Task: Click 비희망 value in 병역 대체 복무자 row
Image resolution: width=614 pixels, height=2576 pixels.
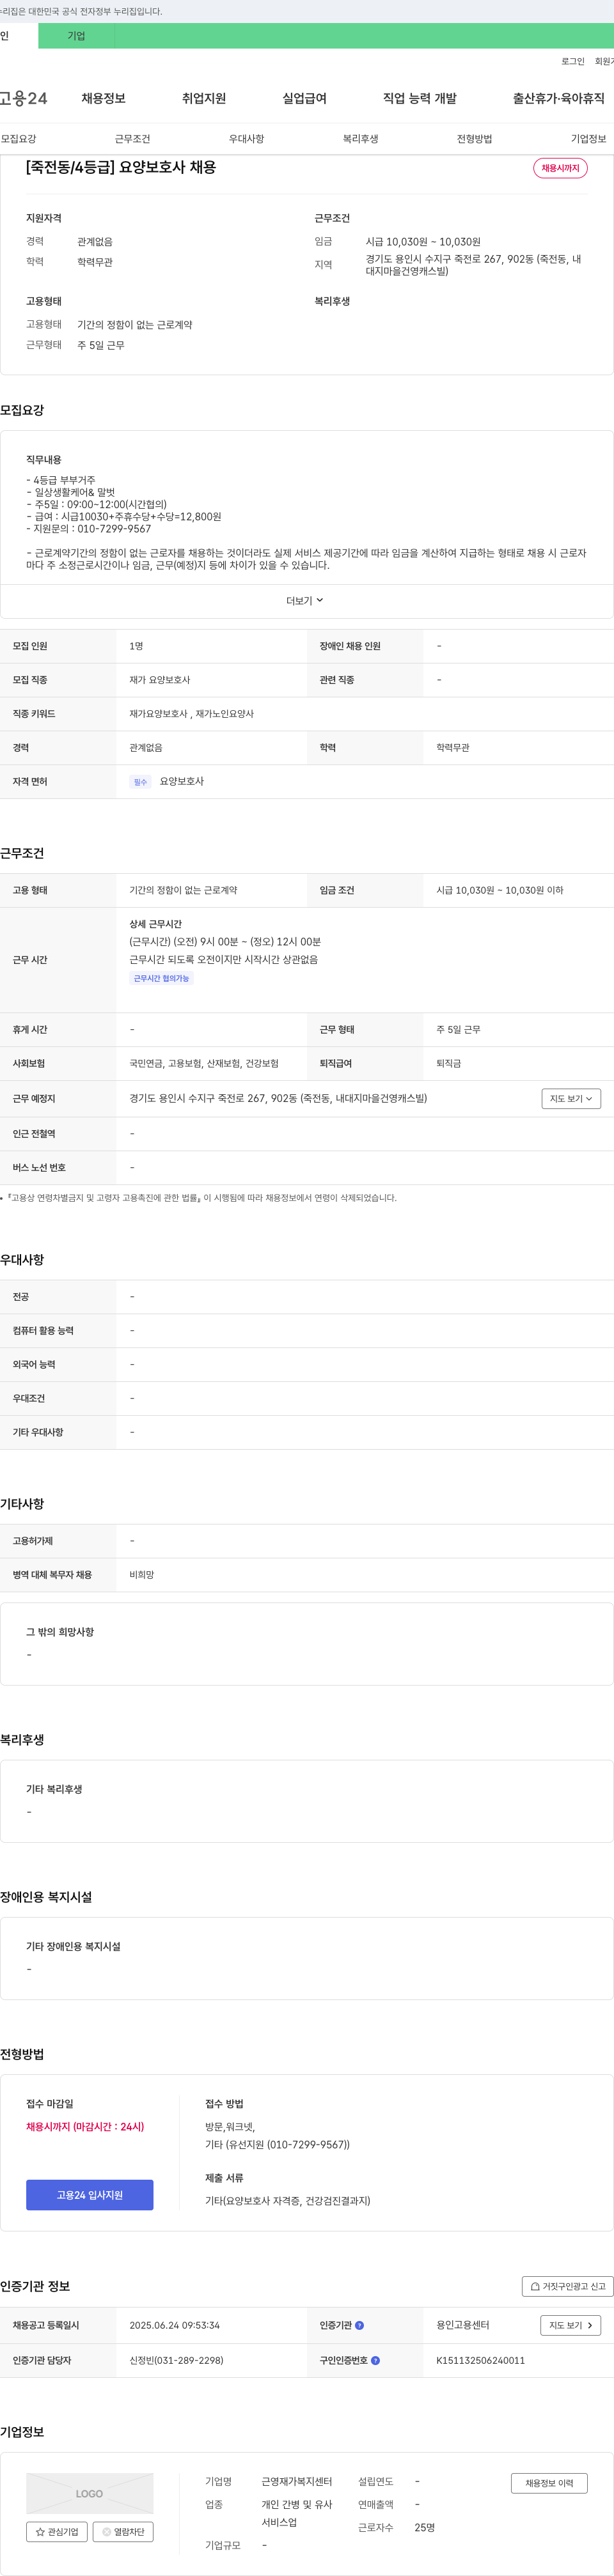Action: [141, 1575]
